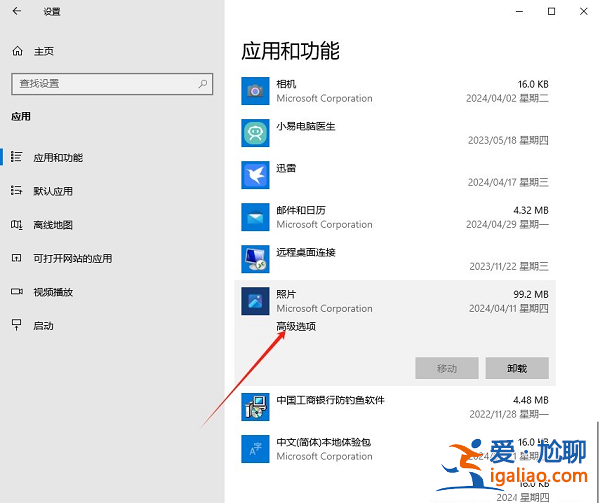This screenshot has height=503, width=600.
Task: Focus the 查找设置 search field
Action: click(112, 84)
